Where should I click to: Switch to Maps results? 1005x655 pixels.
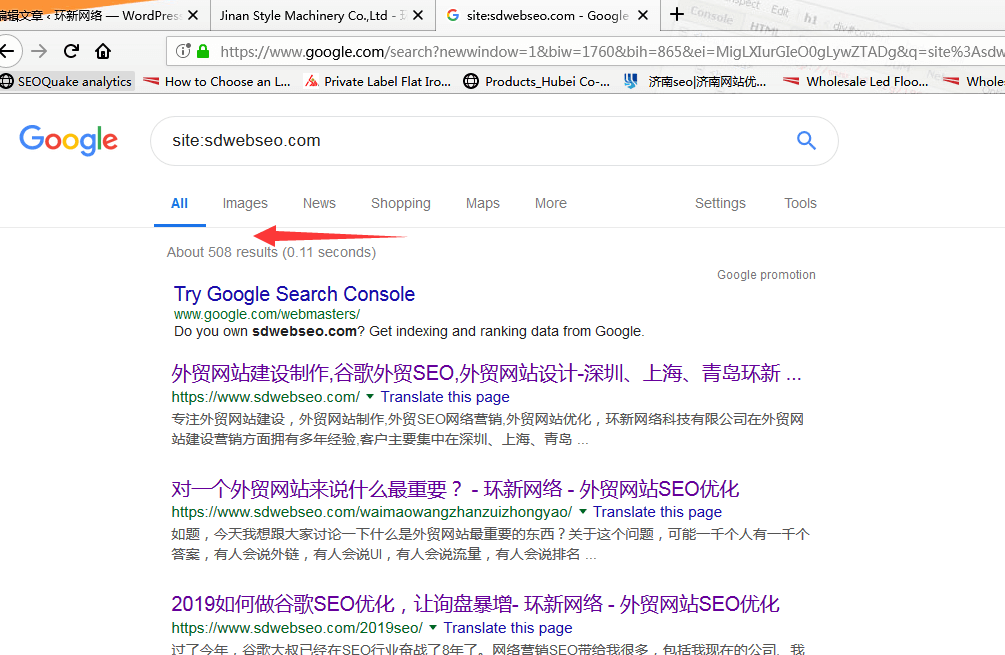tap(483, 203)
